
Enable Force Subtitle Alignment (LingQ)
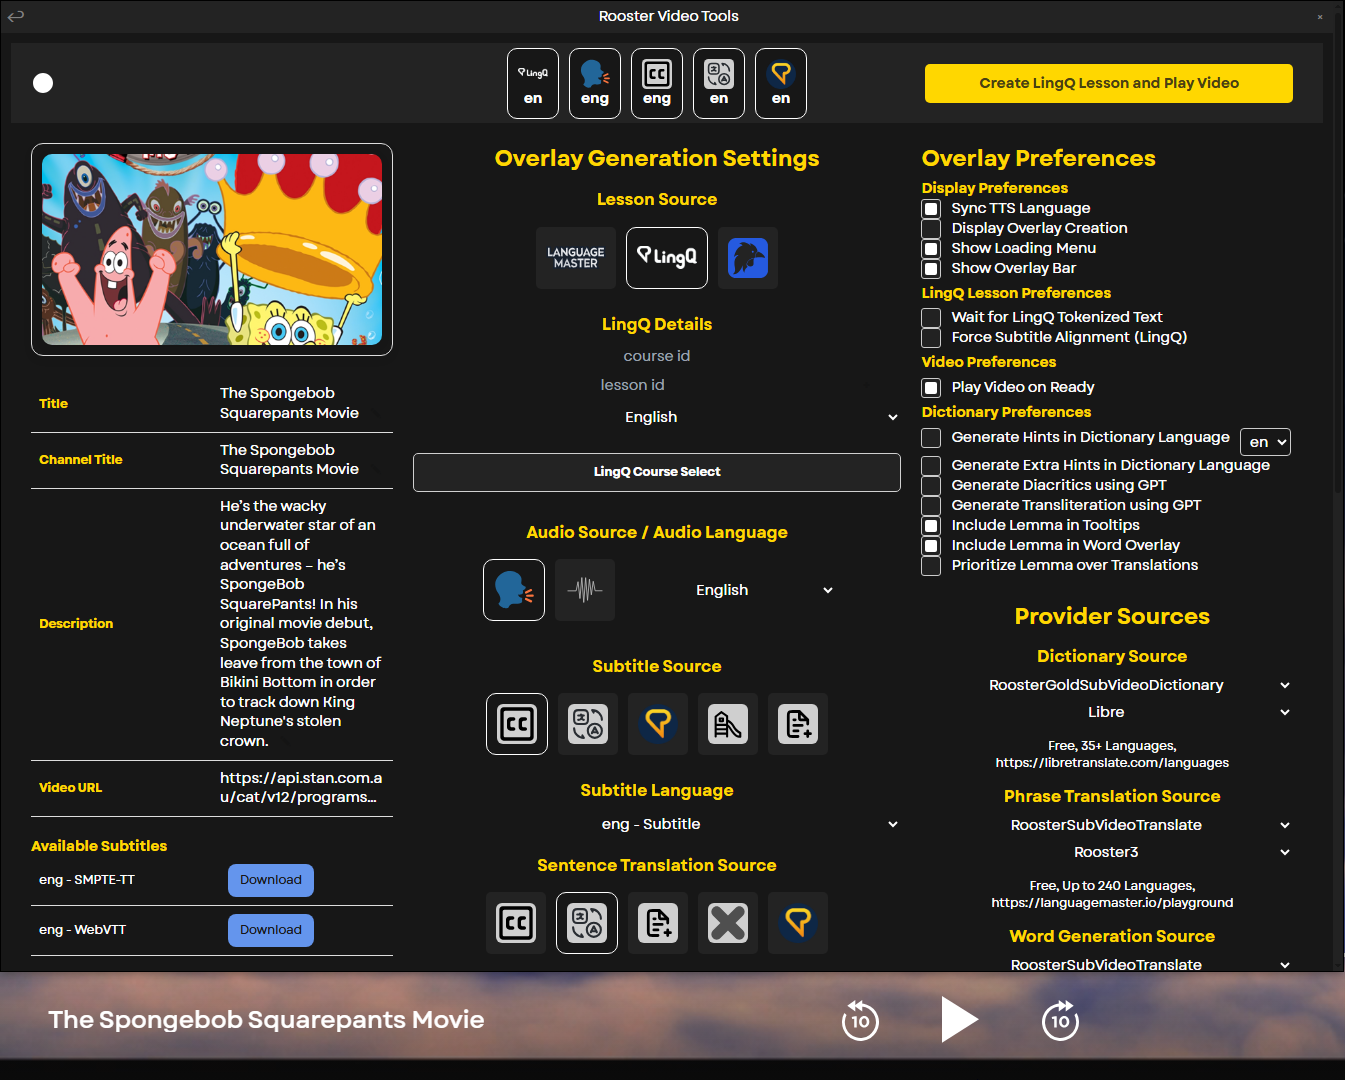point(931,338)
